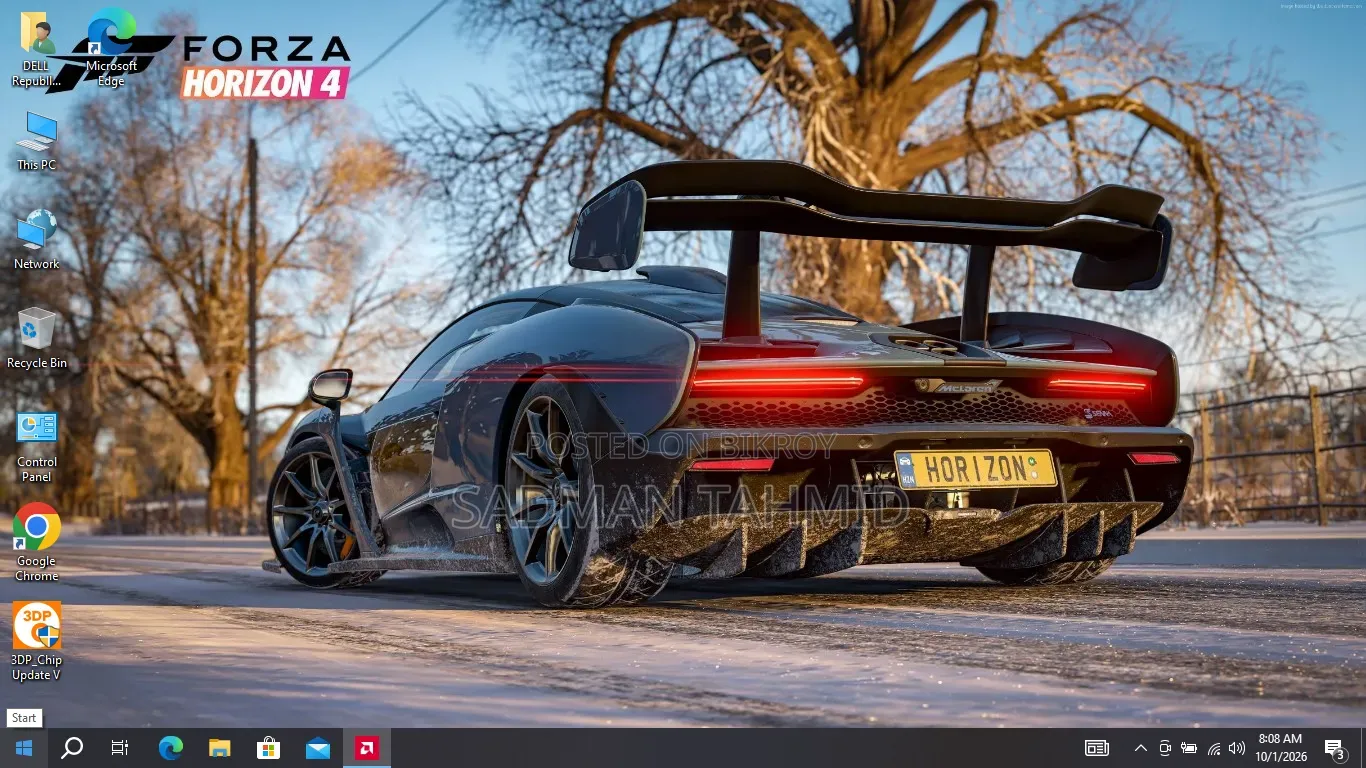This screenshot has height=768, width=1366.
Task: Open News and interests in the taskbar
Action: (x=1097, y=748)
